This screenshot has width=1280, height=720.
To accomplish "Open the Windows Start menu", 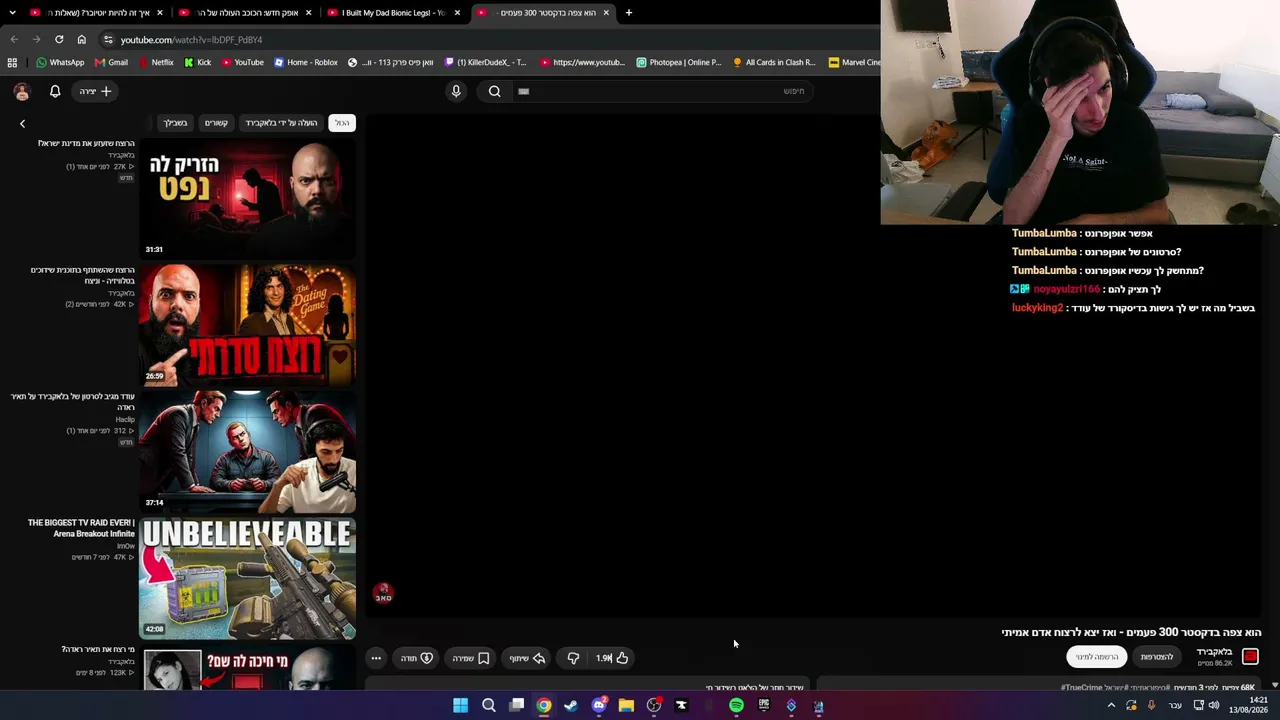I will (x=460, y=705).
